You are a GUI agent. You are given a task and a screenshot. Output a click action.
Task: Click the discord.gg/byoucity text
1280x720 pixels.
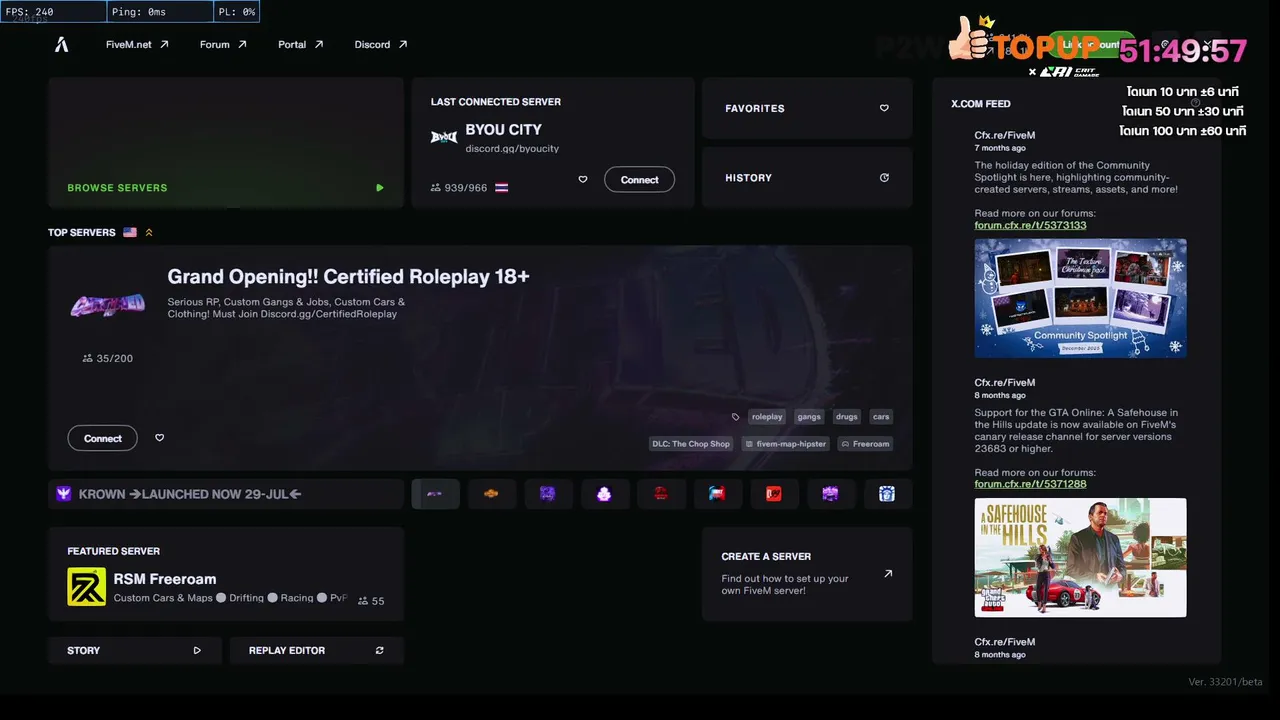click(x=512, y=149)
